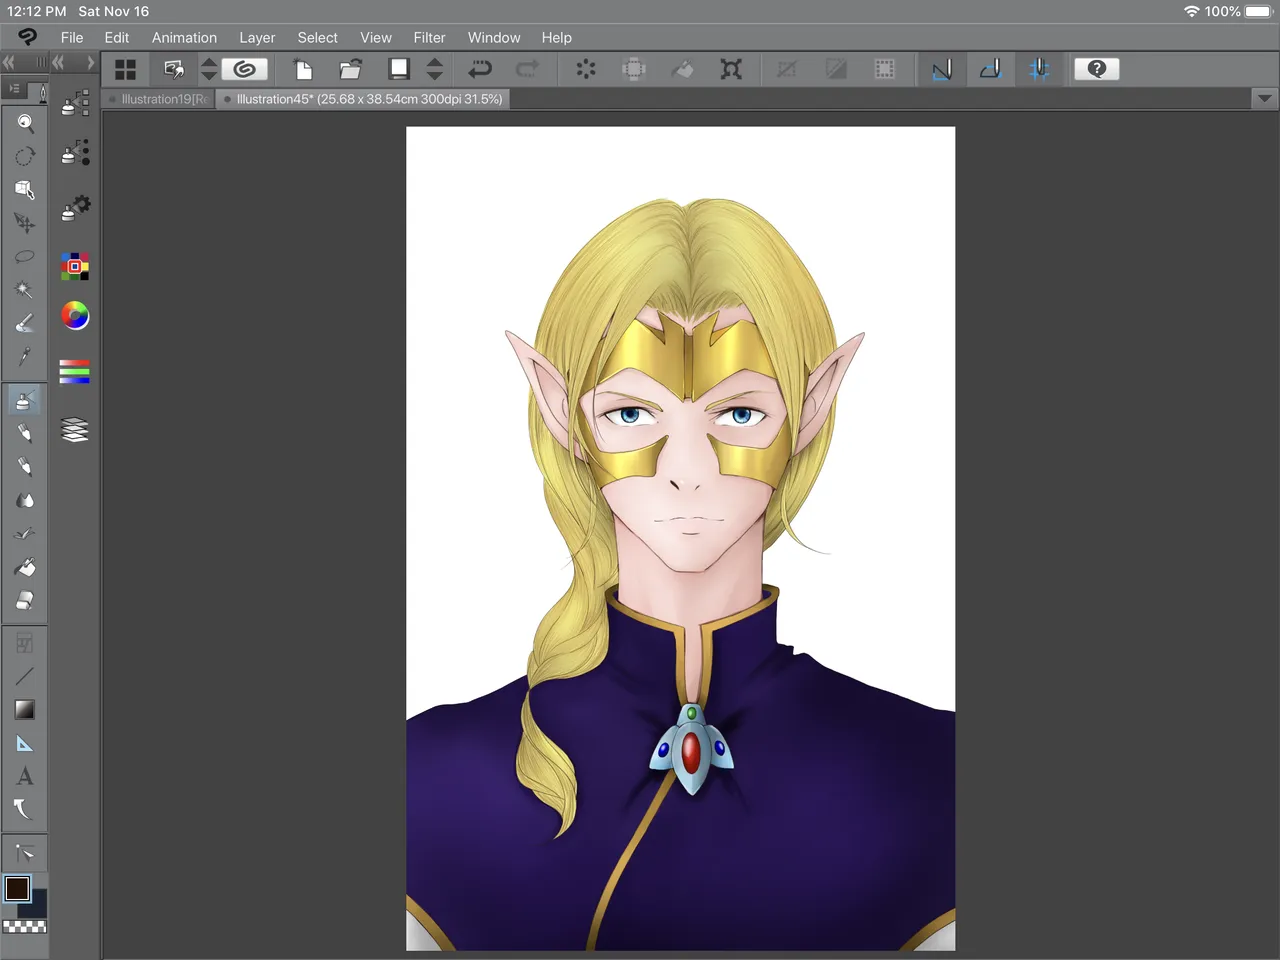1280x960 pixels.
Task: Open the four-square grid quick access
Action: (x=125, y=69)
